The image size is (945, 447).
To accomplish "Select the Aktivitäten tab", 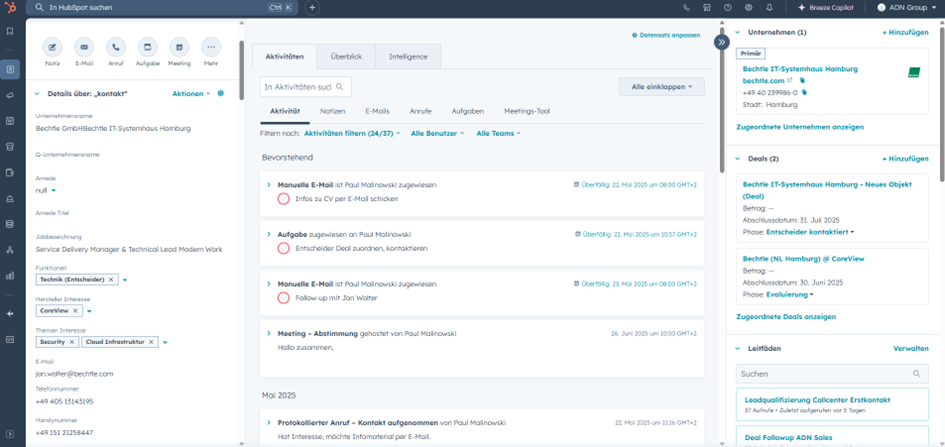I will (x=284, y=56).
